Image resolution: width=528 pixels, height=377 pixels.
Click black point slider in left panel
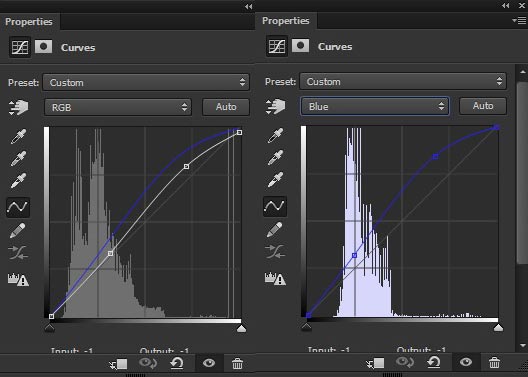50,328
